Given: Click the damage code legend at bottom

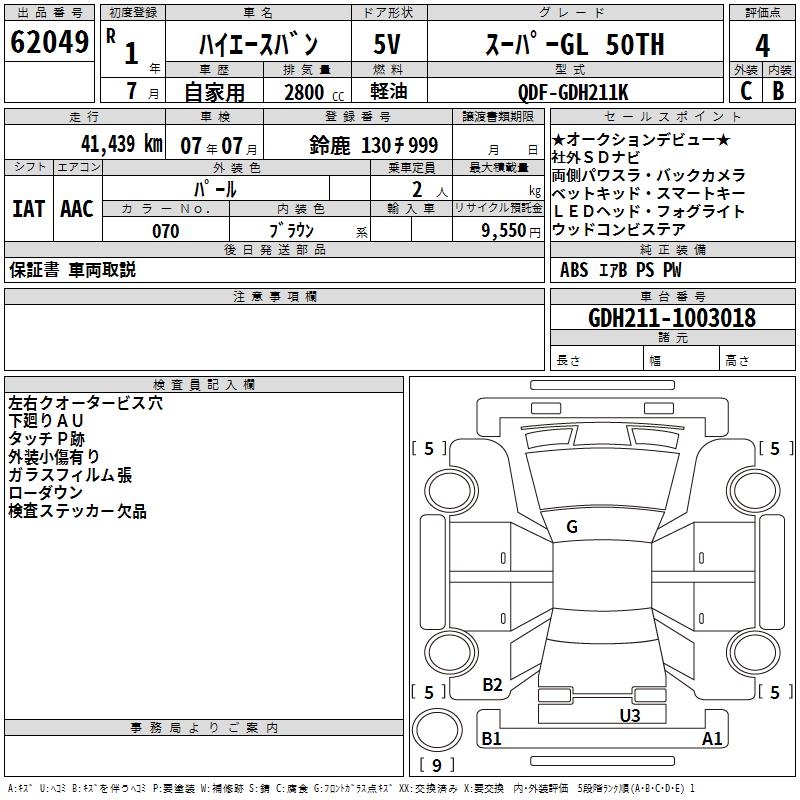Looking at the screenshot, I should coord(352,789).
